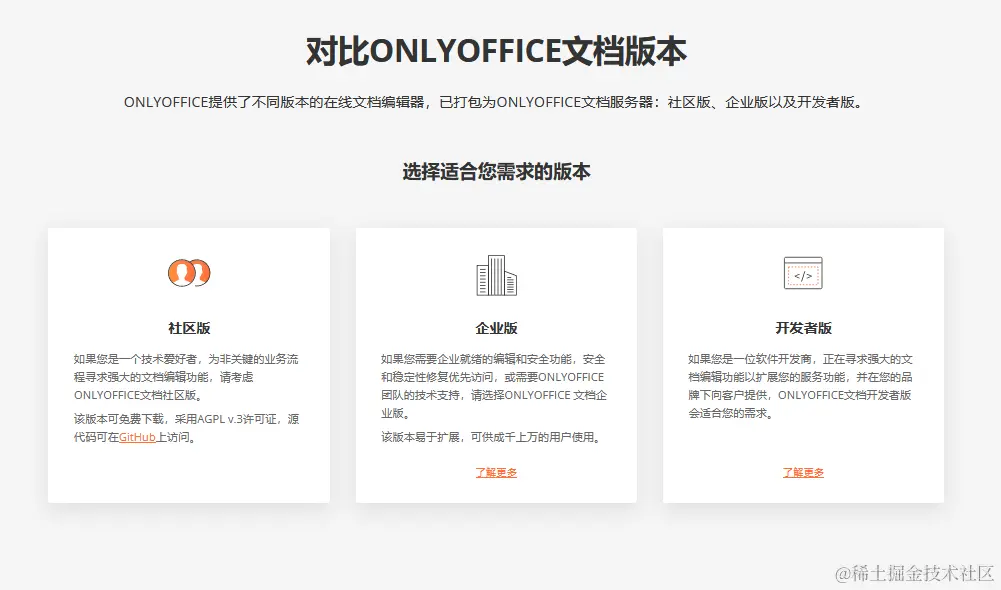The width and height of the screenshot is (1001, 590).
Task: Click the 开发者版 paragraph starting 如果您是一位软件开发商
Action: click(x=801, y=386)
